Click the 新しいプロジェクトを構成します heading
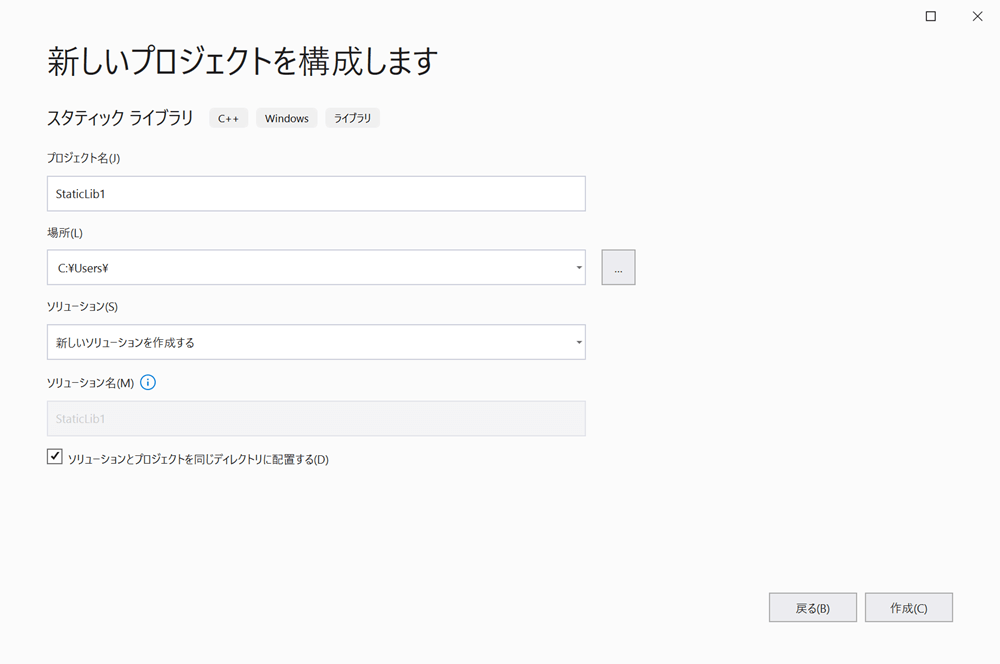1000x664 pixels. [x=242, y=61]
